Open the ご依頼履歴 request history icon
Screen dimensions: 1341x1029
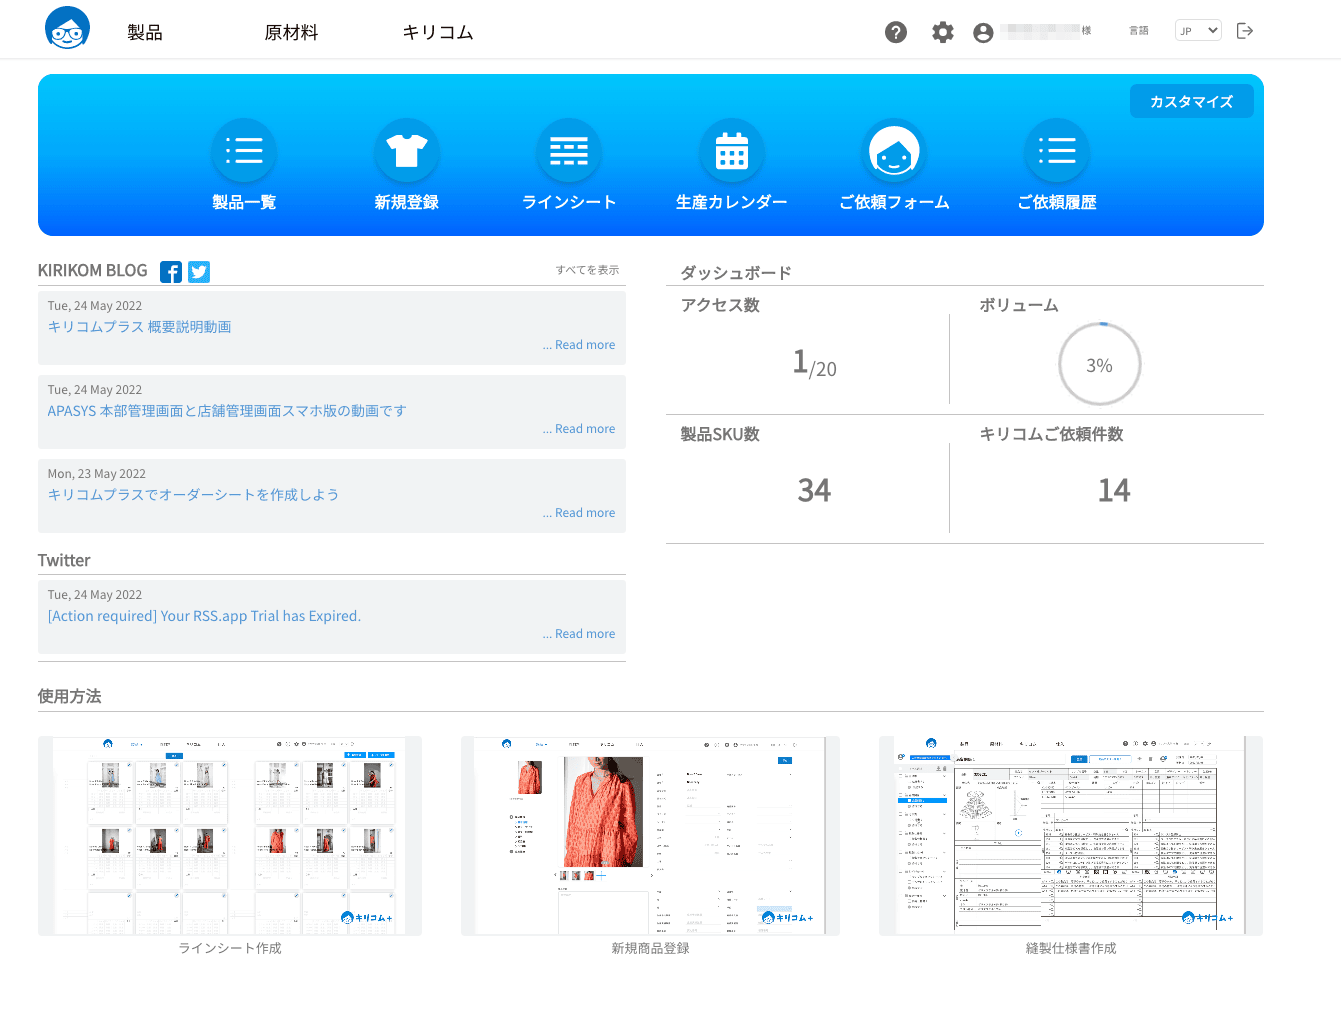(1057, 151)
